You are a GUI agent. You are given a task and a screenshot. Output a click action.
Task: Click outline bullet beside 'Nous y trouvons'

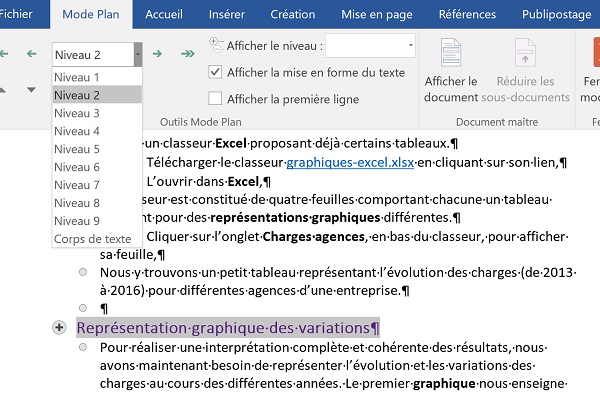click(x=83, y=272)
